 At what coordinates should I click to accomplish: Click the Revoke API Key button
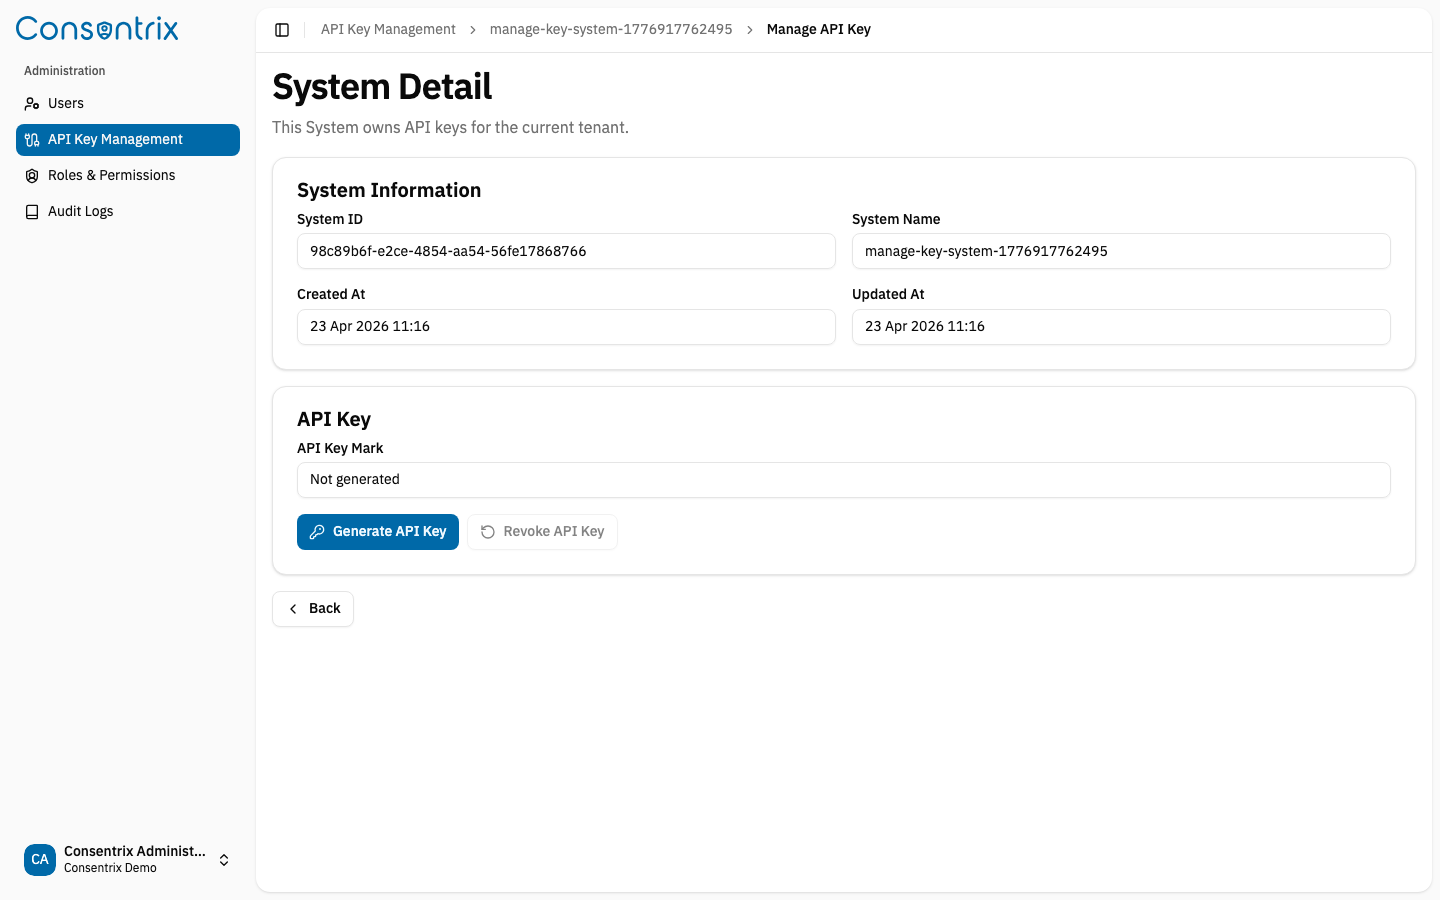point(542,532)
